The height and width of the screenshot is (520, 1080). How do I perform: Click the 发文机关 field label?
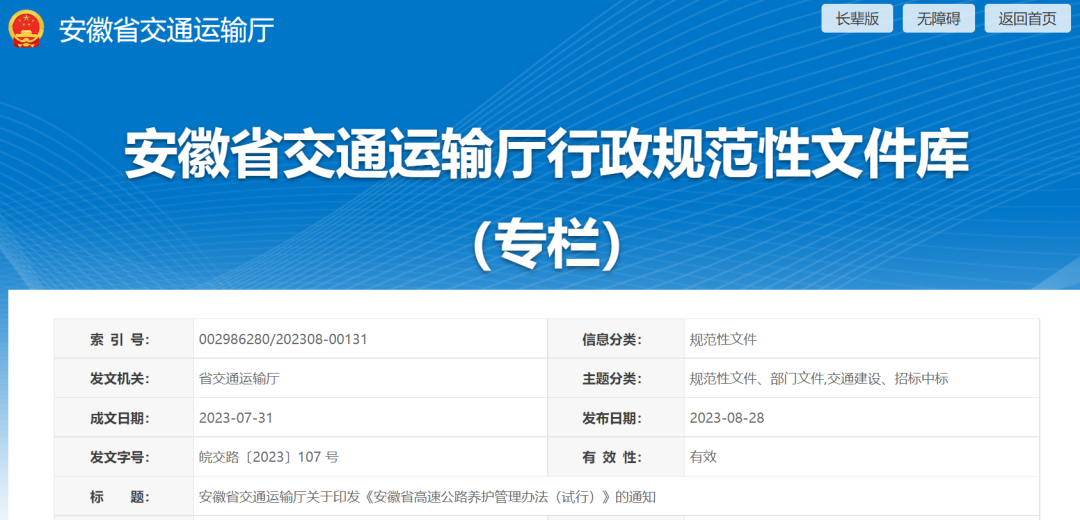pyautogui.click(x=119, y=378)
